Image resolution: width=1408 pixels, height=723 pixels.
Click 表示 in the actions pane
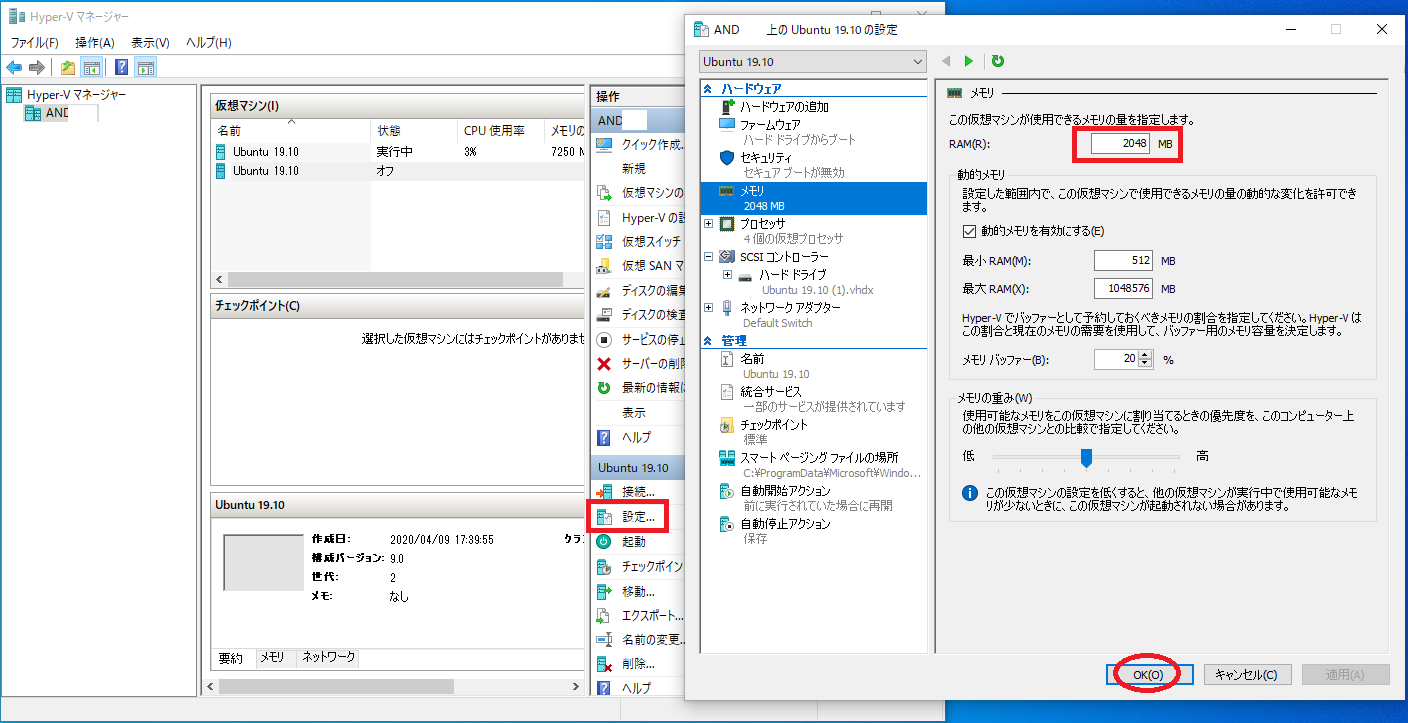tap(634, 413)
